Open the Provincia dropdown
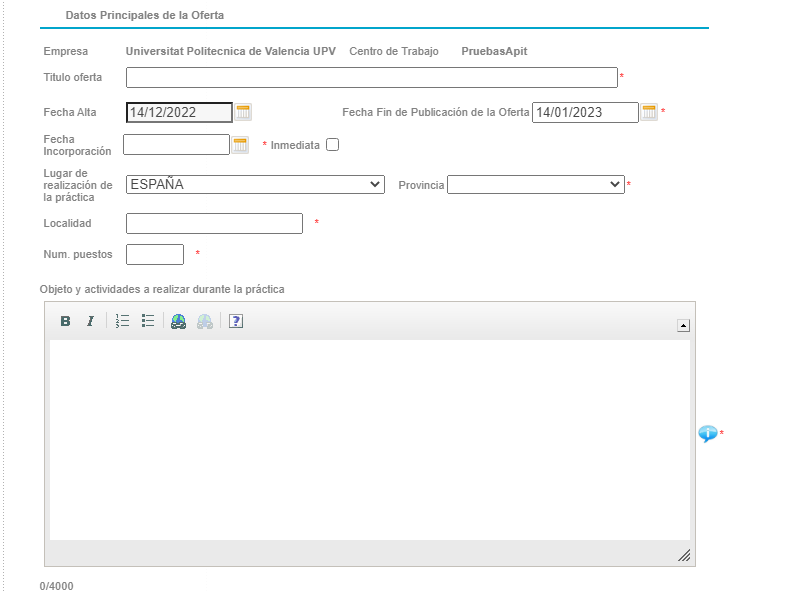The height and width of the screenshot is (591, 792). coord(535,184)
